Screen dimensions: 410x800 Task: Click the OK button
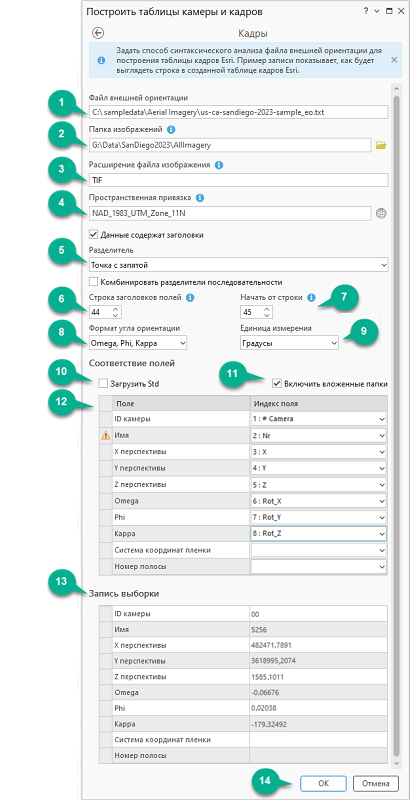[323, 783]
